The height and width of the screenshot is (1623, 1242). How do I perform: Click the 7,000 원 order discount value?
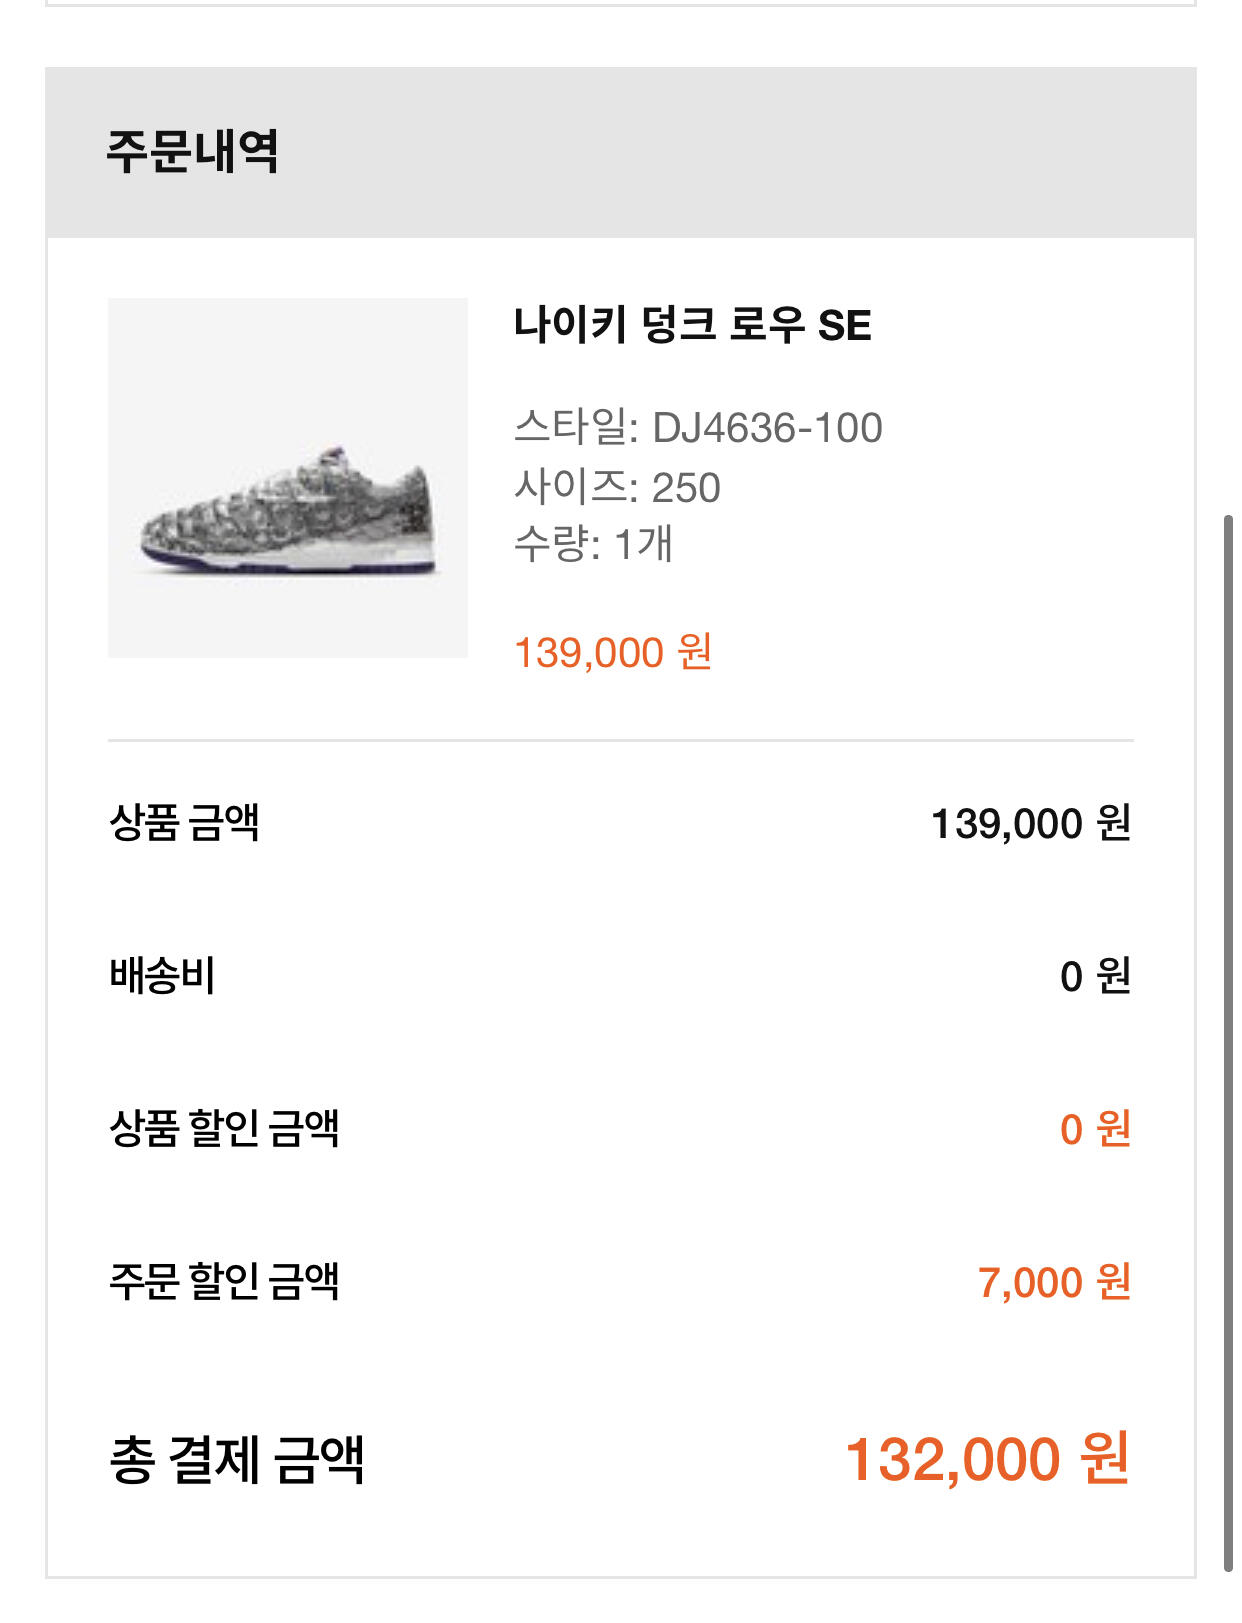(1053, 1282)
